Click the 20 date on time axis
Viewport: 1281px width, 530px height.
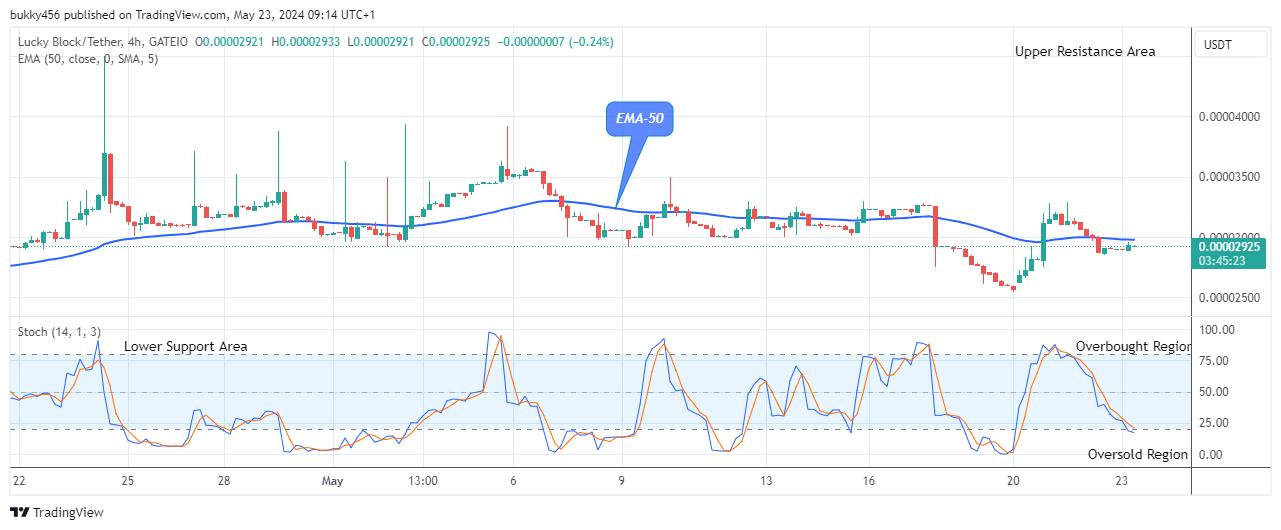pyautogui.click(x=1013, y=481)
